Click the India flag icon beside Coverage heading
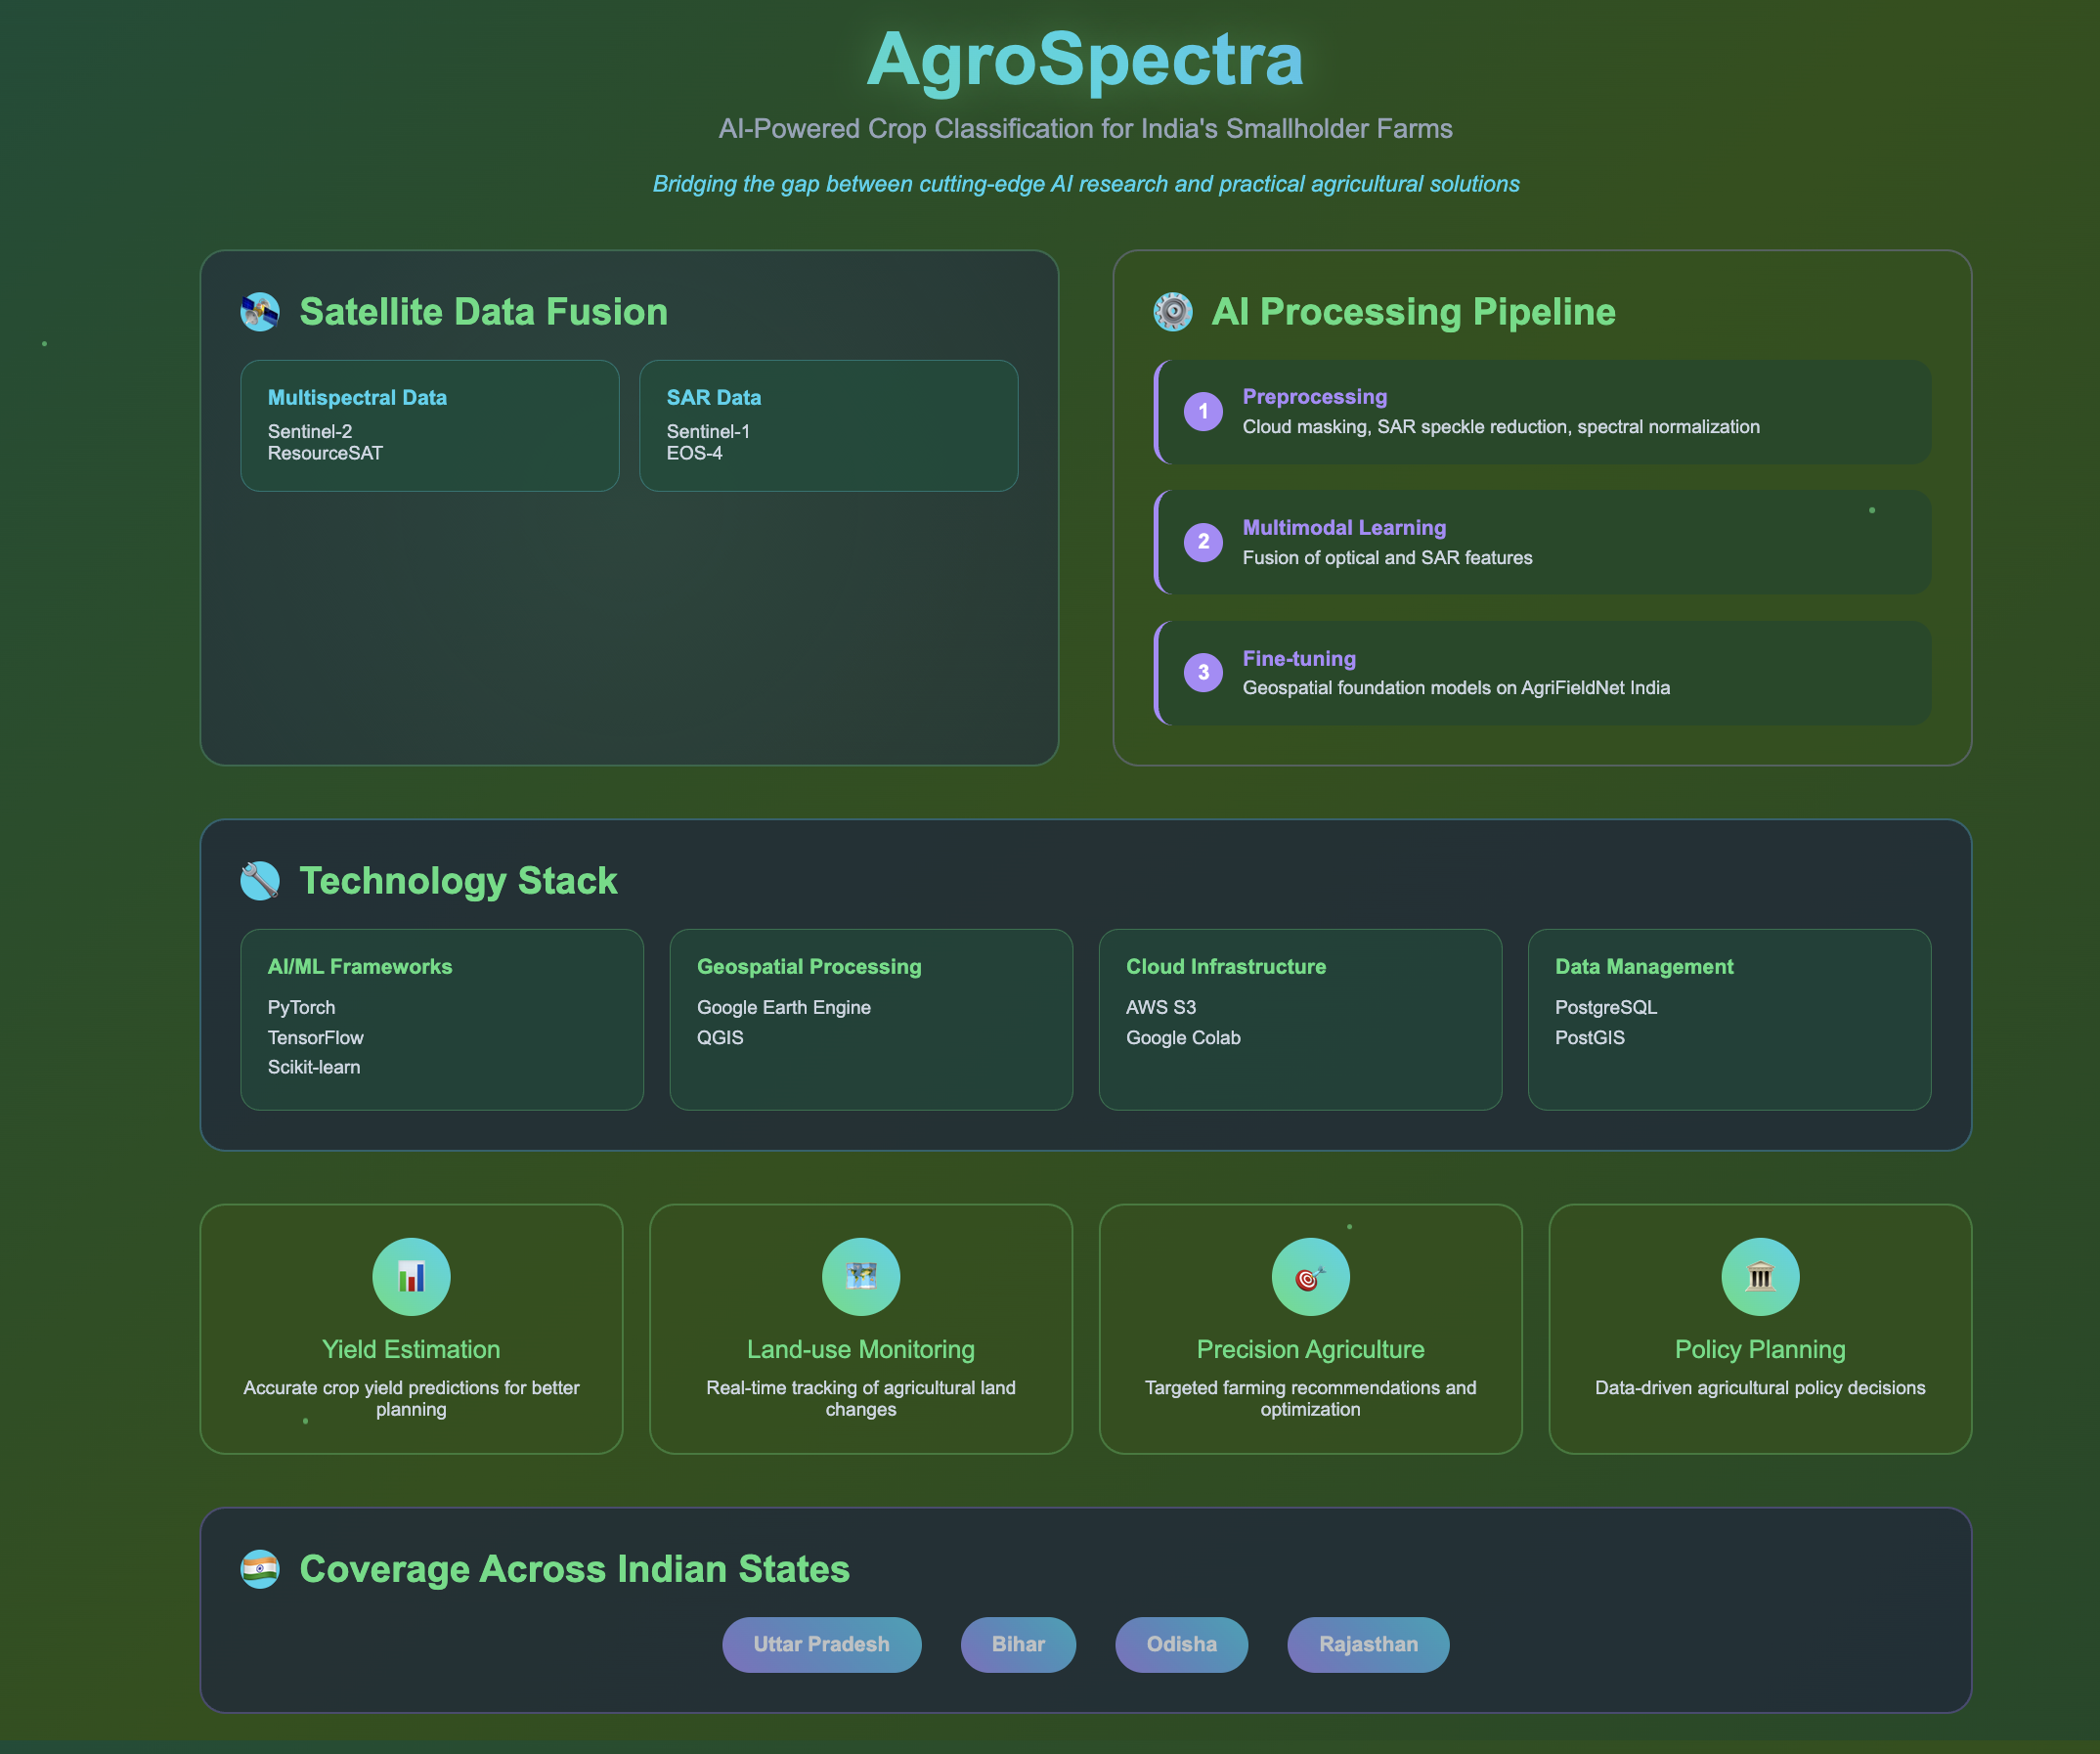2100x1754 pixels. [x=260, y=1569]
